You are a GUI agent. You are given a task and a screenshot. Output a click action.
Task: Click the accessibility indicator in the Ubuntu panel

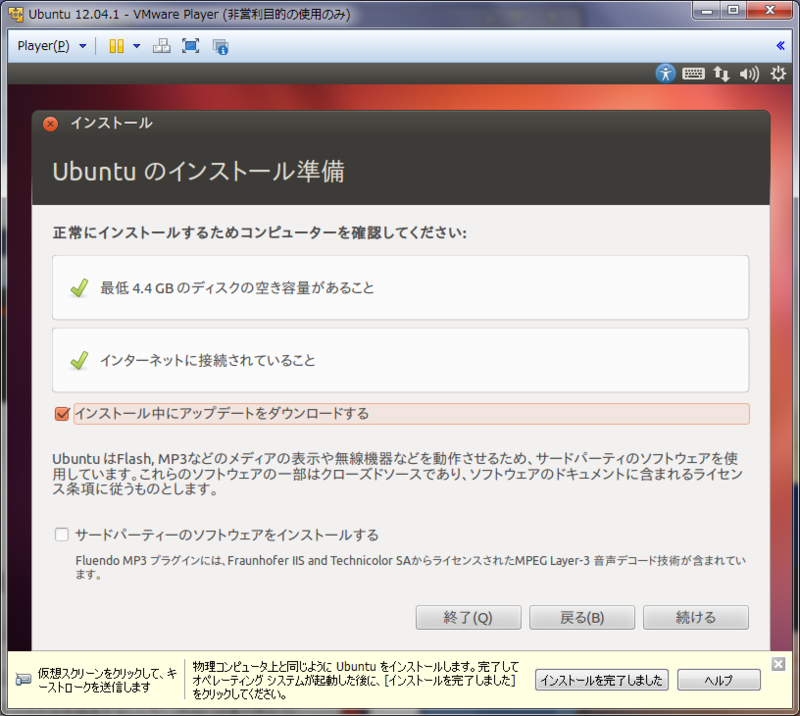tap(665, 73)
